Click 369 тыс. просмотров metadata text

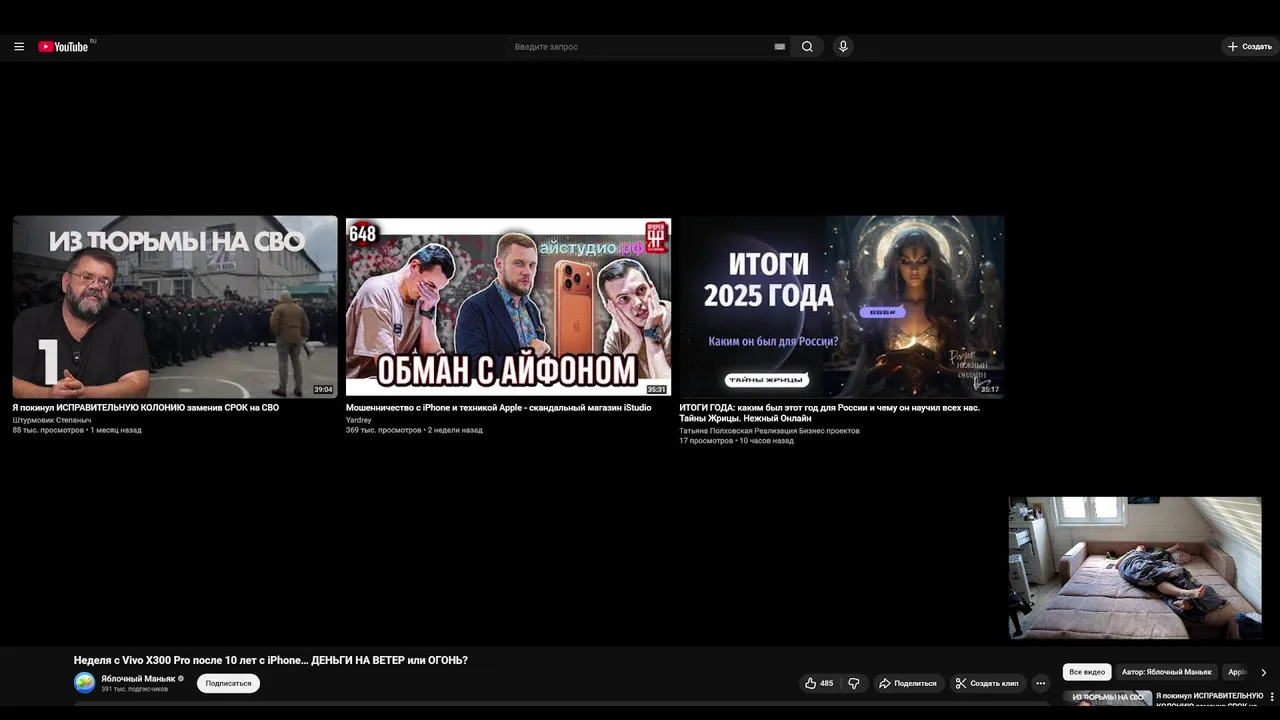383,430
